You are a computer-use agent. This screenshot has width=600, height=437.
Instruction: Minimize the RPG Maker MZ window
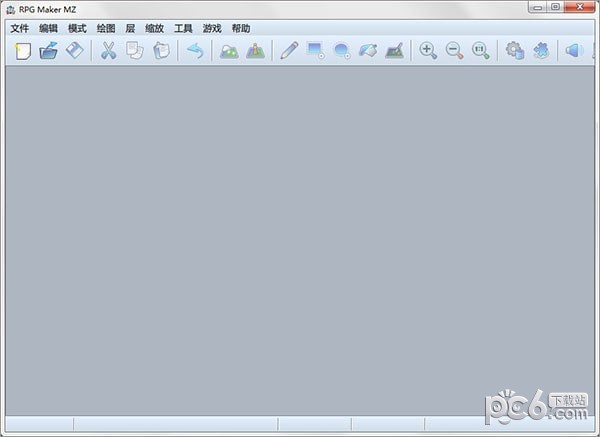coord(538,7)
